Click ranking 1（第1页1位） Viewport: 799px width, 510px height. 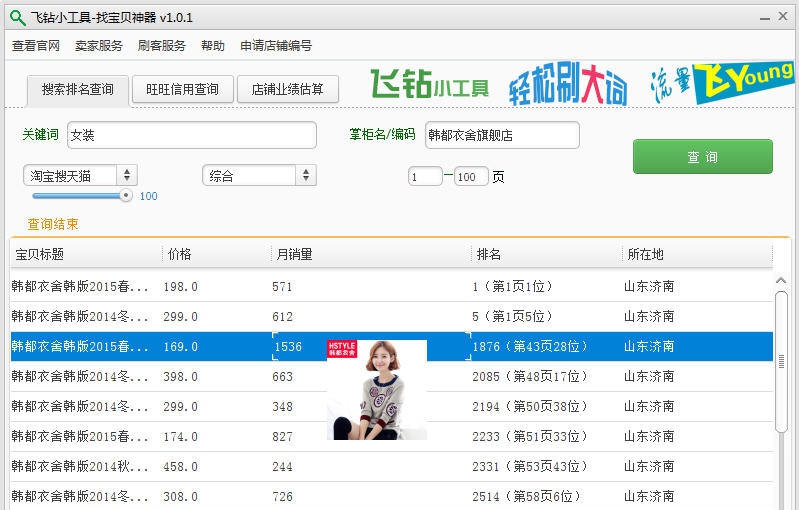coord(512,286)
